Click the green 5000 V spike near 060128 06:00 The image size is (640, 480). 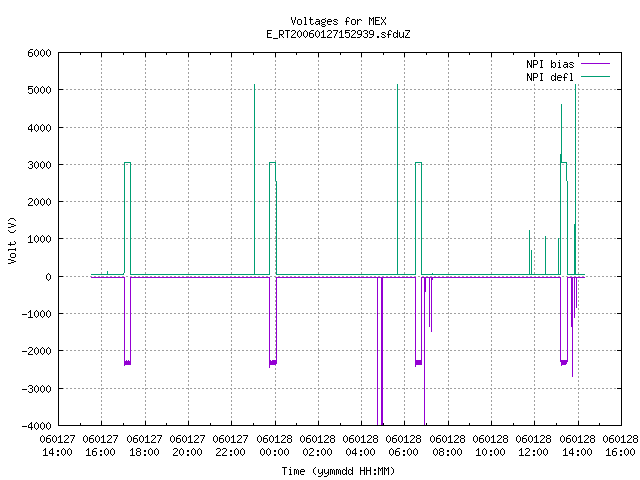click(x=398, y=180)
